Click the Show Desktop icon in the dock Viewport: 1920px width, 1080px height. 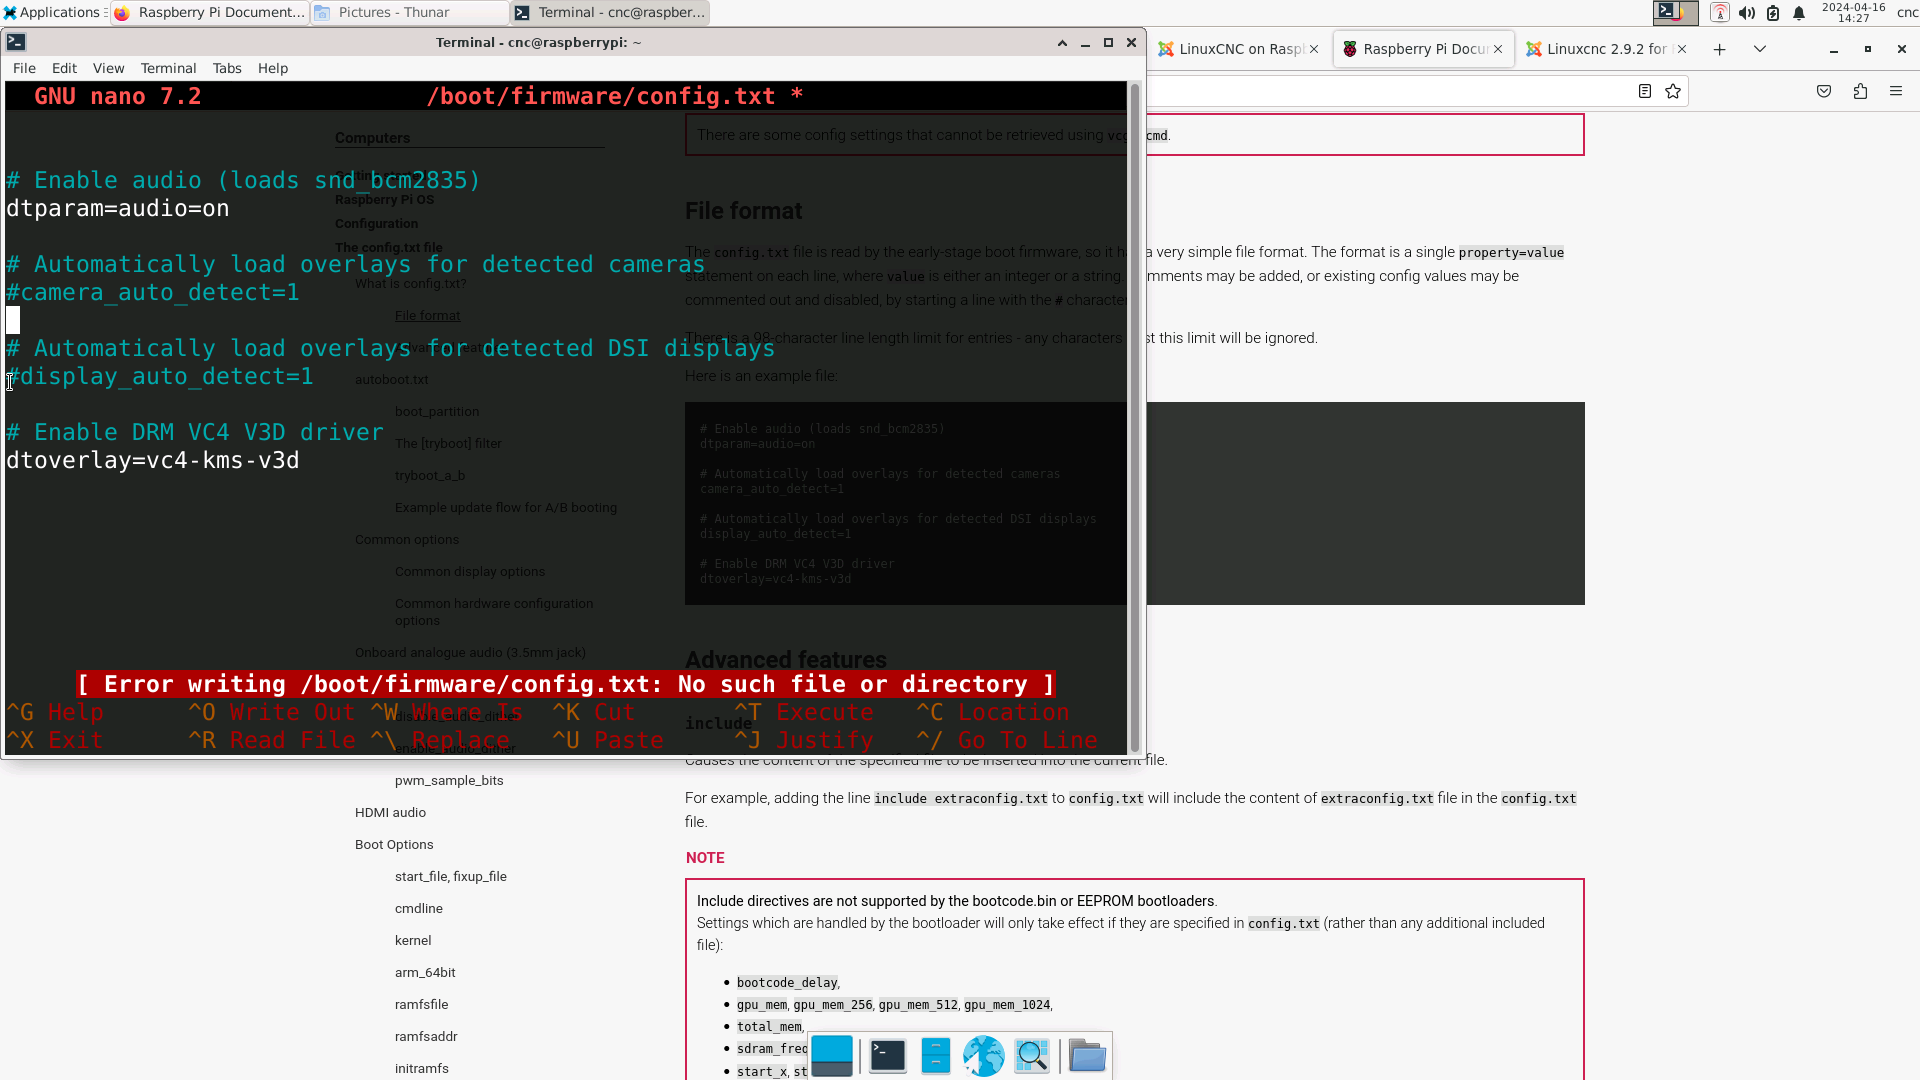(x=832, y=1056)
